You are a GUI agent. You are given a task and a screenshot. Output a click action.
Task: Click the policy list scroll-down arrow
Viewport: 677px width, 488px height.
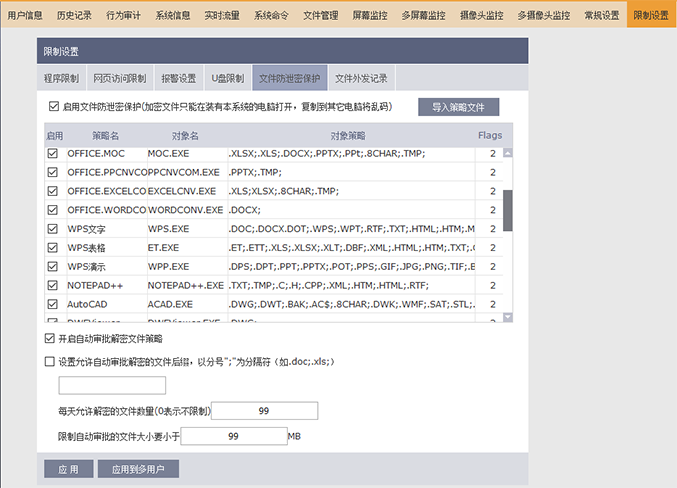coord(508,317)
